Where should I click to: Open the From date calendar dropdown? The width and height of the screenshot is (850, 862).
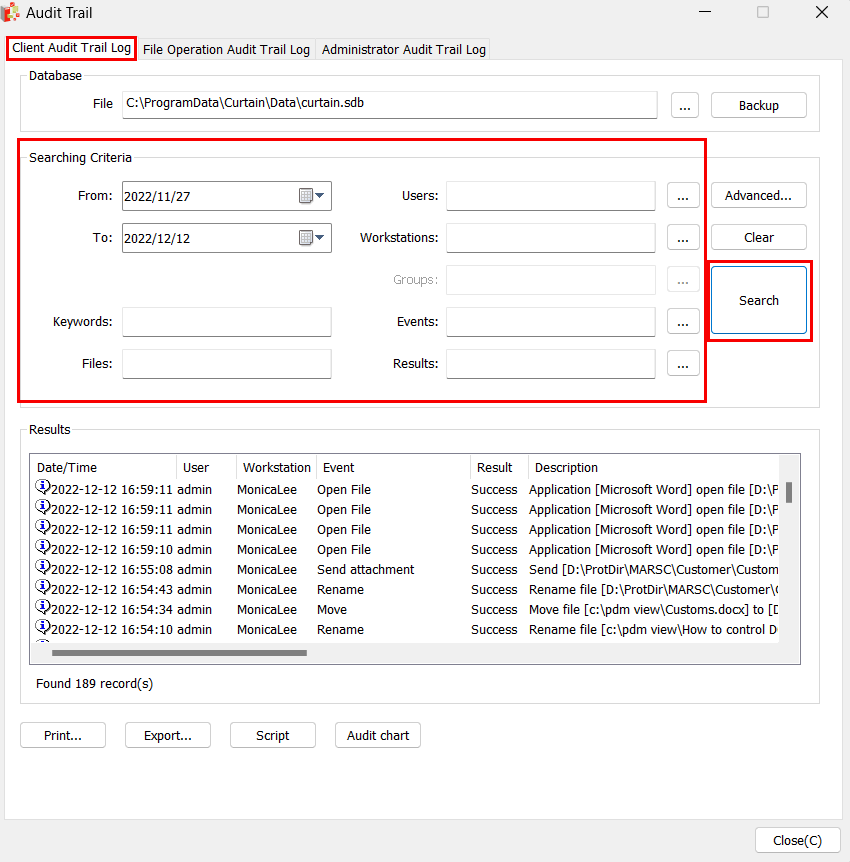(x=312, y=196)
